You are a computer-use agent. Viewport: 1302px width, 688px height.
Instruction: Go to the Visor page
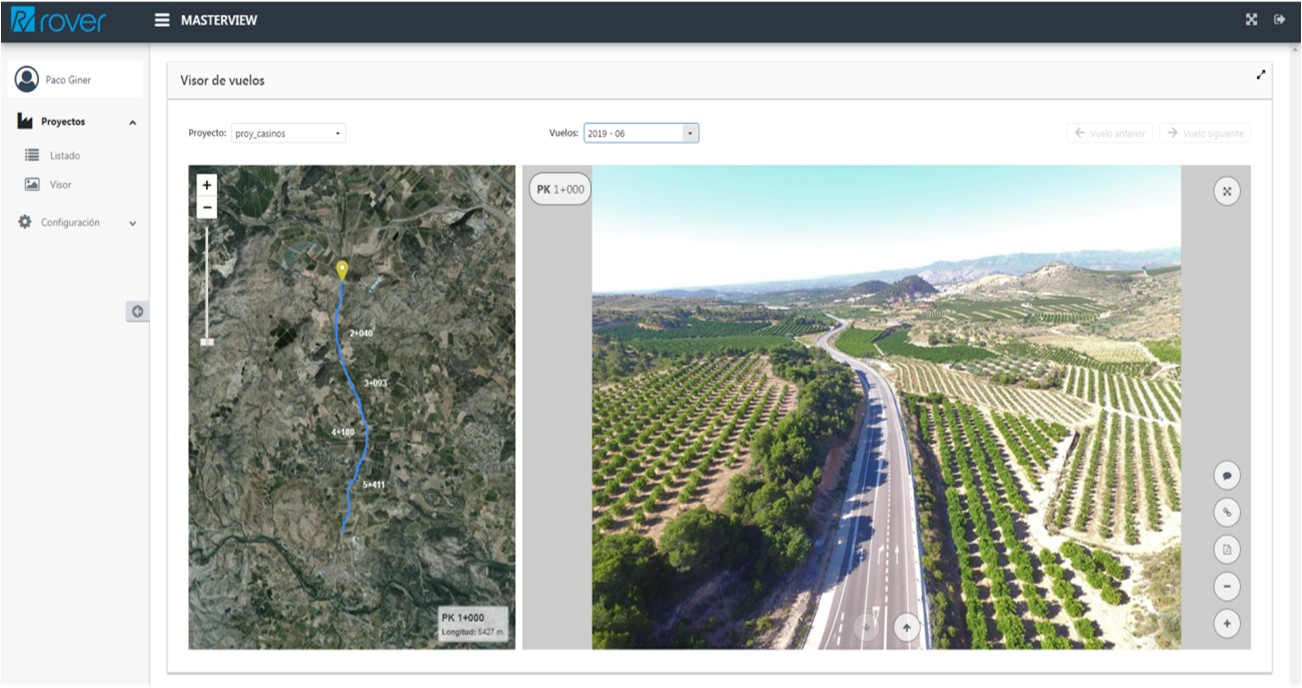click(x=60, y=185)
